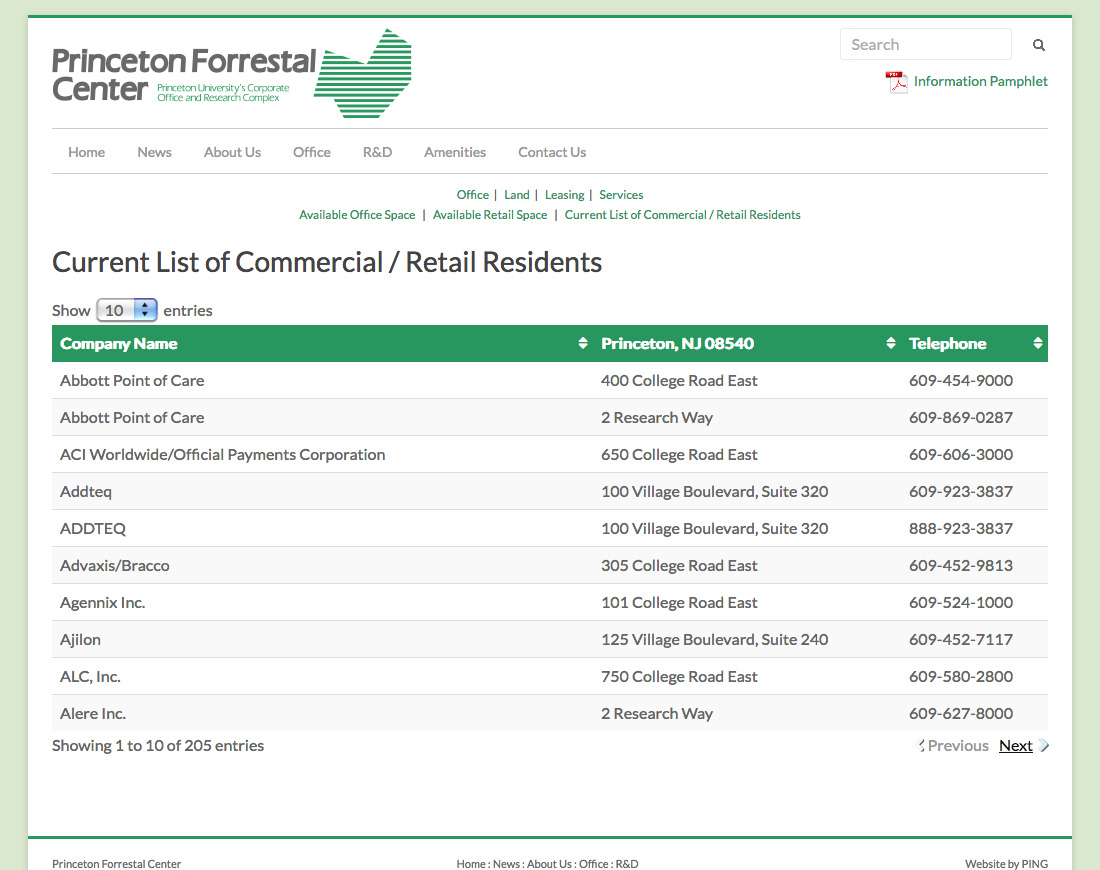Image resolution: width=1100 pixels, height=870 pixels.
Task: Open Available Retail Space link
Action: 490,215
